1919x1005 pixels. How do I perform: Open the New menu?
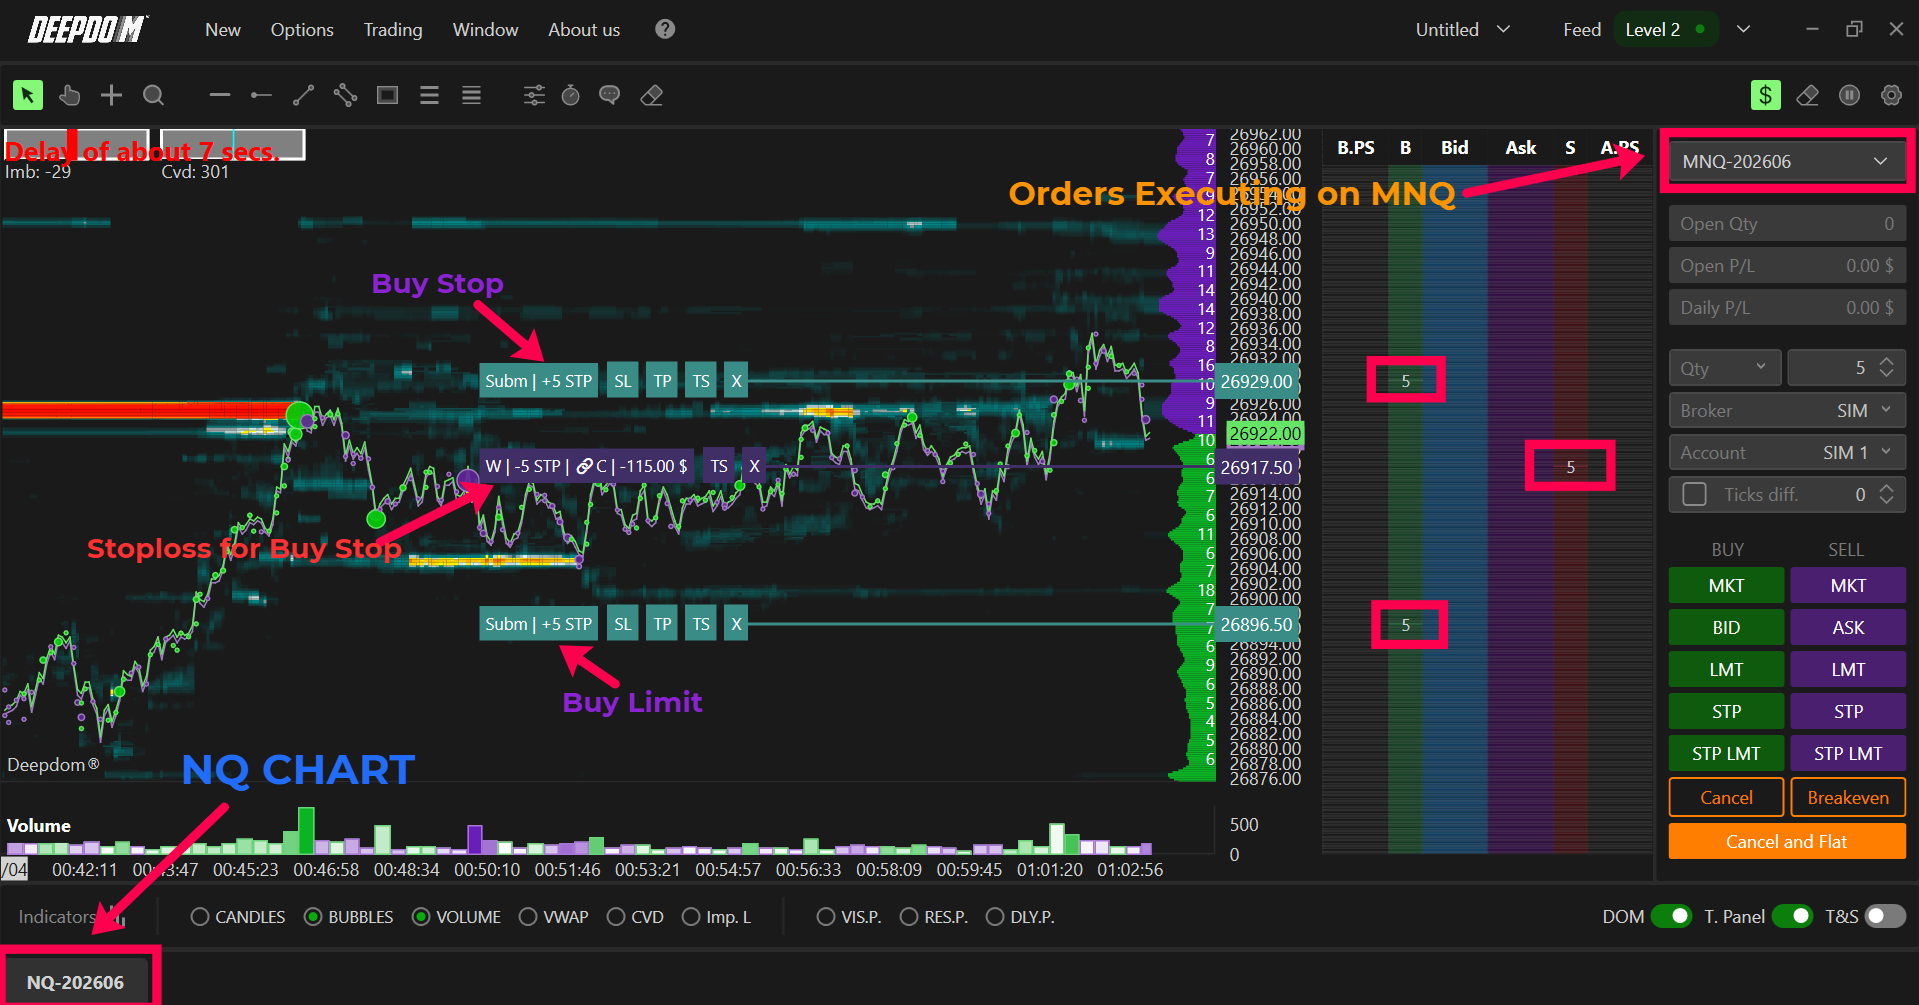coord(222,29)
